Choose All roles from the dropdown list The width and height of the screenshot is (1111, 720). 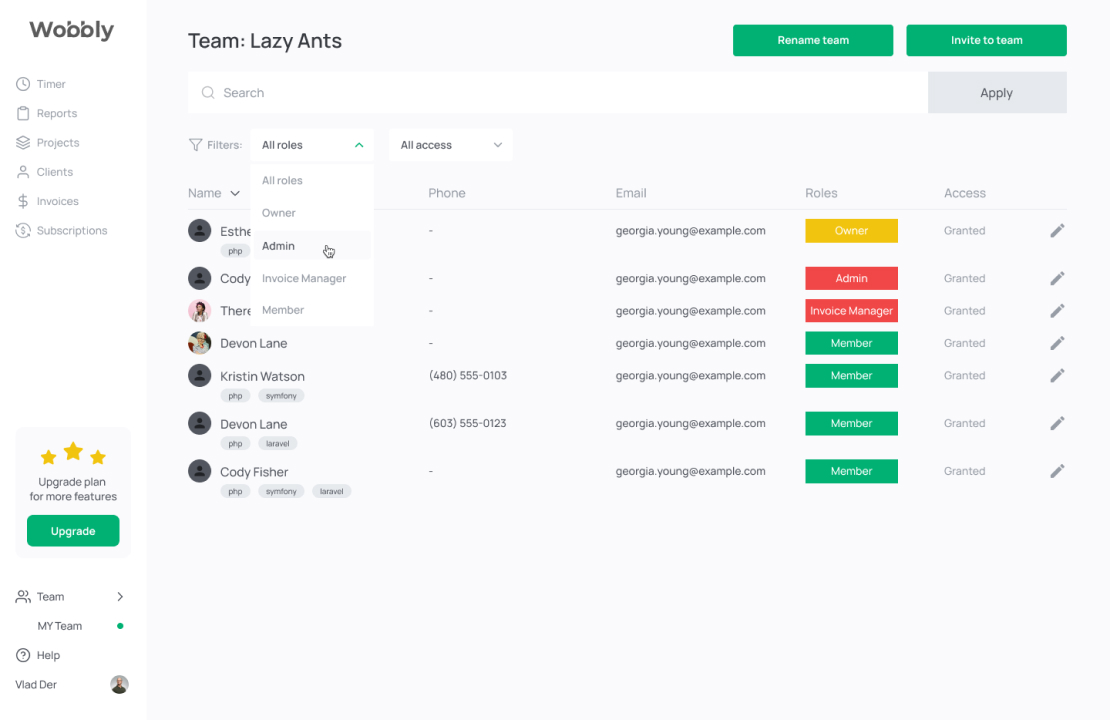312,181
